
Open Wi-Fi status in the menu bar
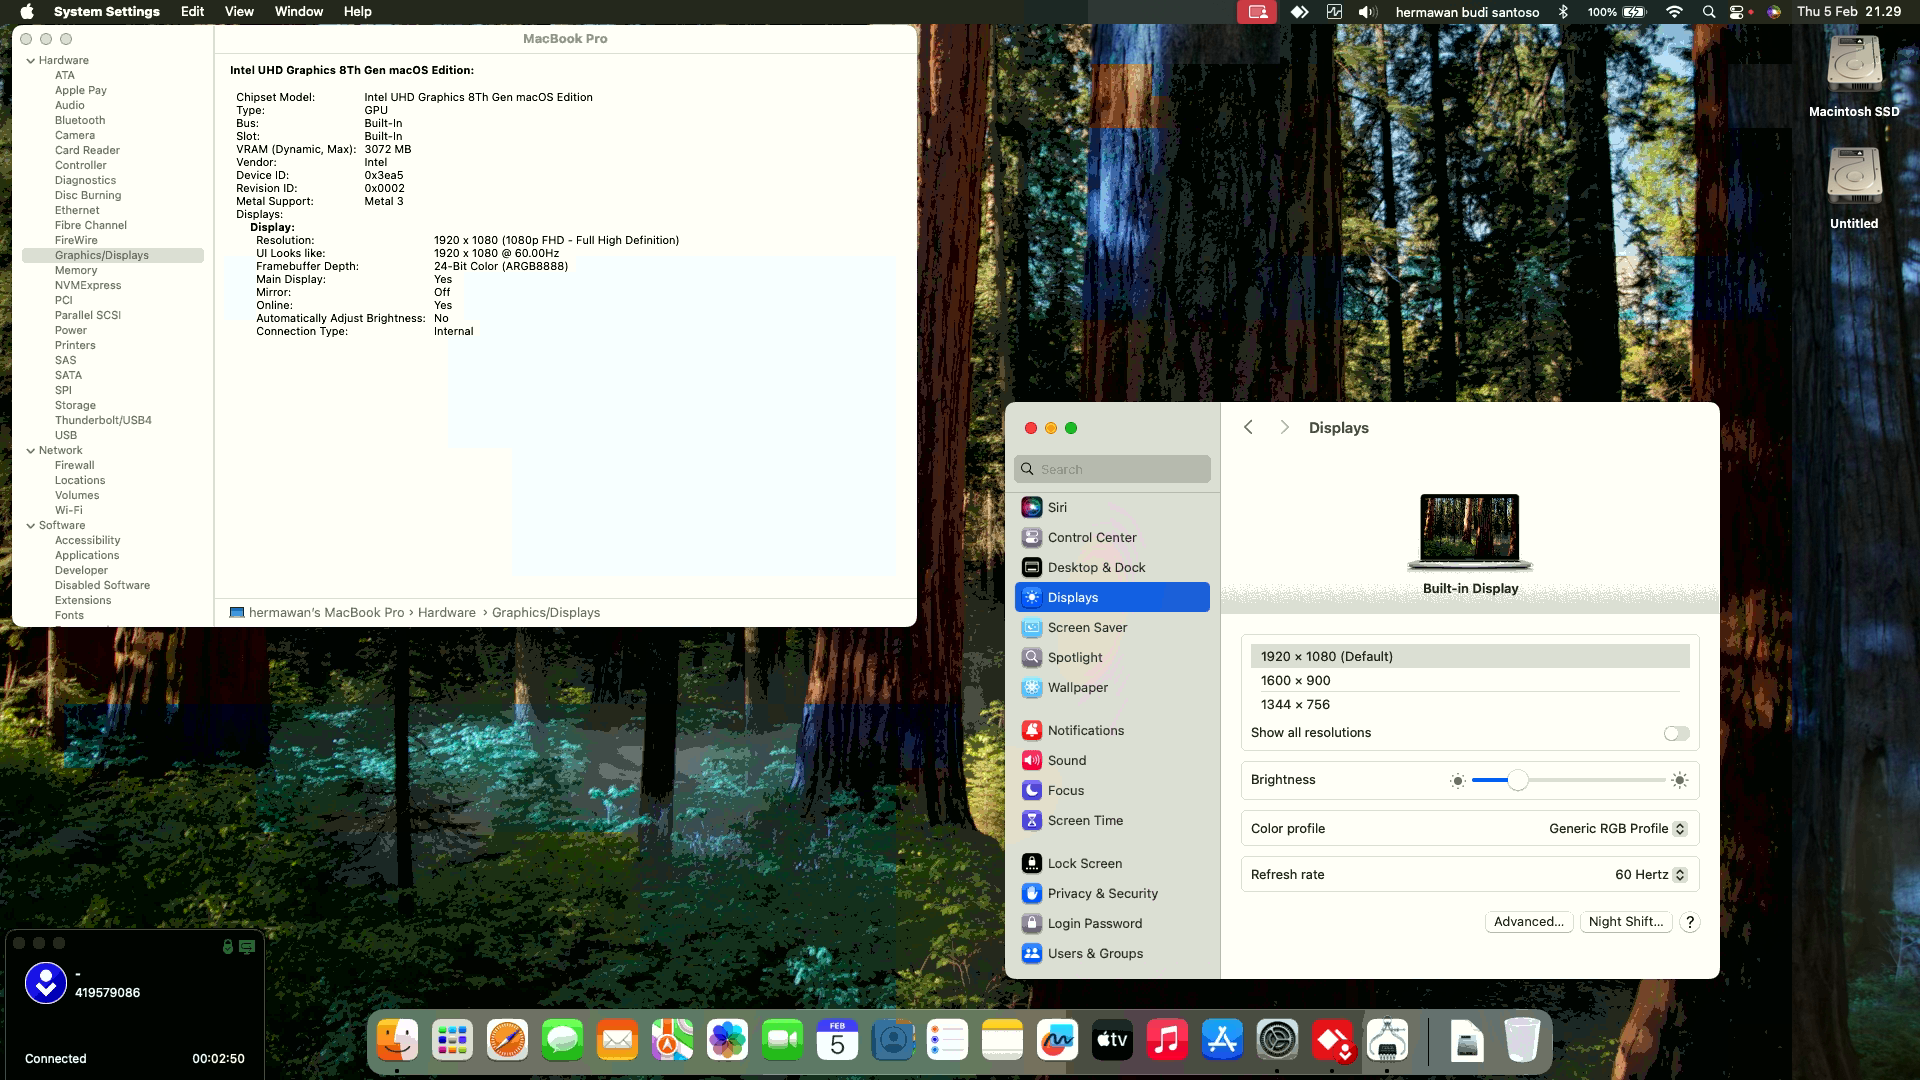pos(1674,12)
